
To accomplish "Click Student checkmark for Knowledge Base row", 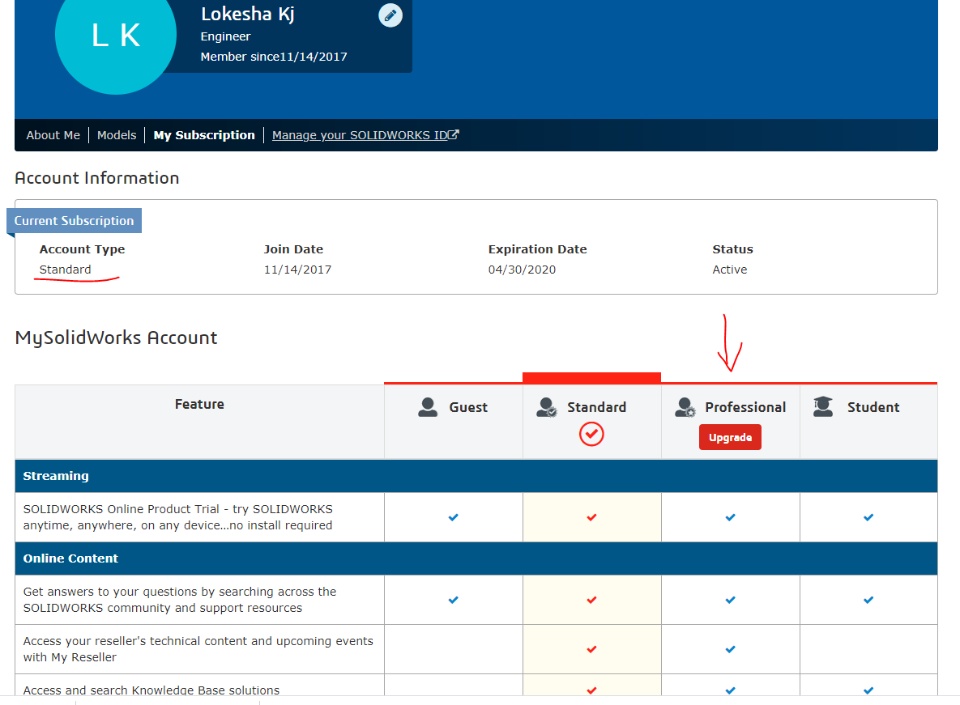I will [x=868, y=690].
